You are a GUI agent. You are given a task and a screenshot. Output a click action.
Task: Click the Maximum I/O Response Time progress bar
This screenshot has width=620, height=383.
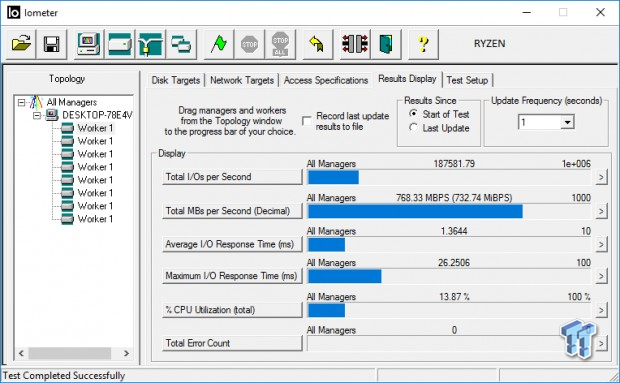(x=449, y=276)
